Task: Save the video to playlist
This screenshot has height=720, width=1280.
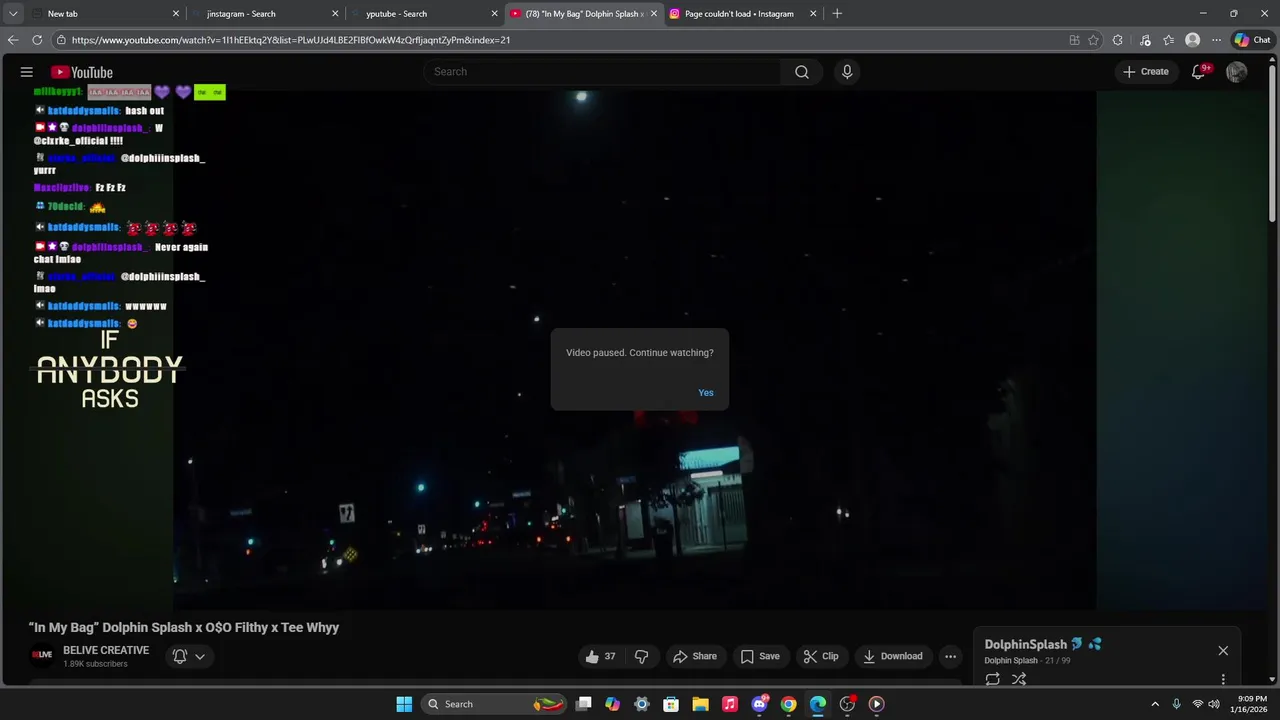Action: pyautogui.click(x=760, y=656)
